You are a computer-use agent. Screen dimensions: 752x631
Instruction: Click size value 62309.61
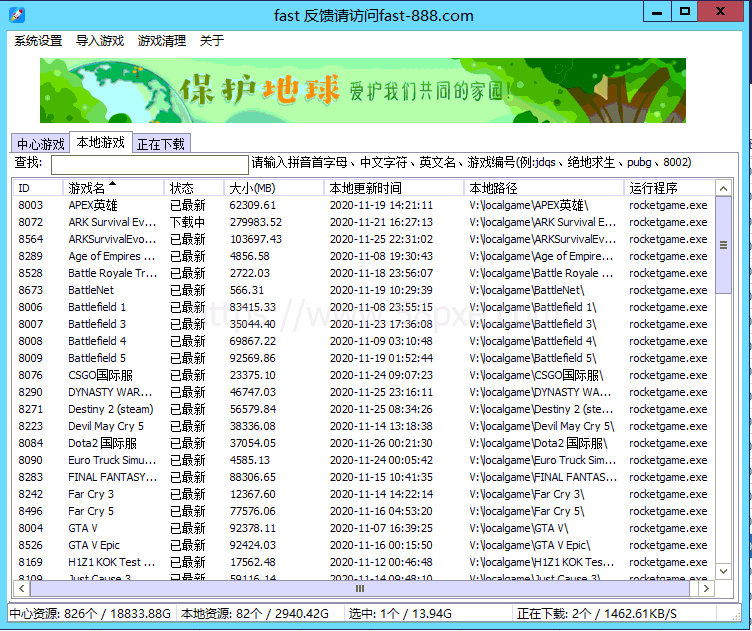tap(253, 205)
